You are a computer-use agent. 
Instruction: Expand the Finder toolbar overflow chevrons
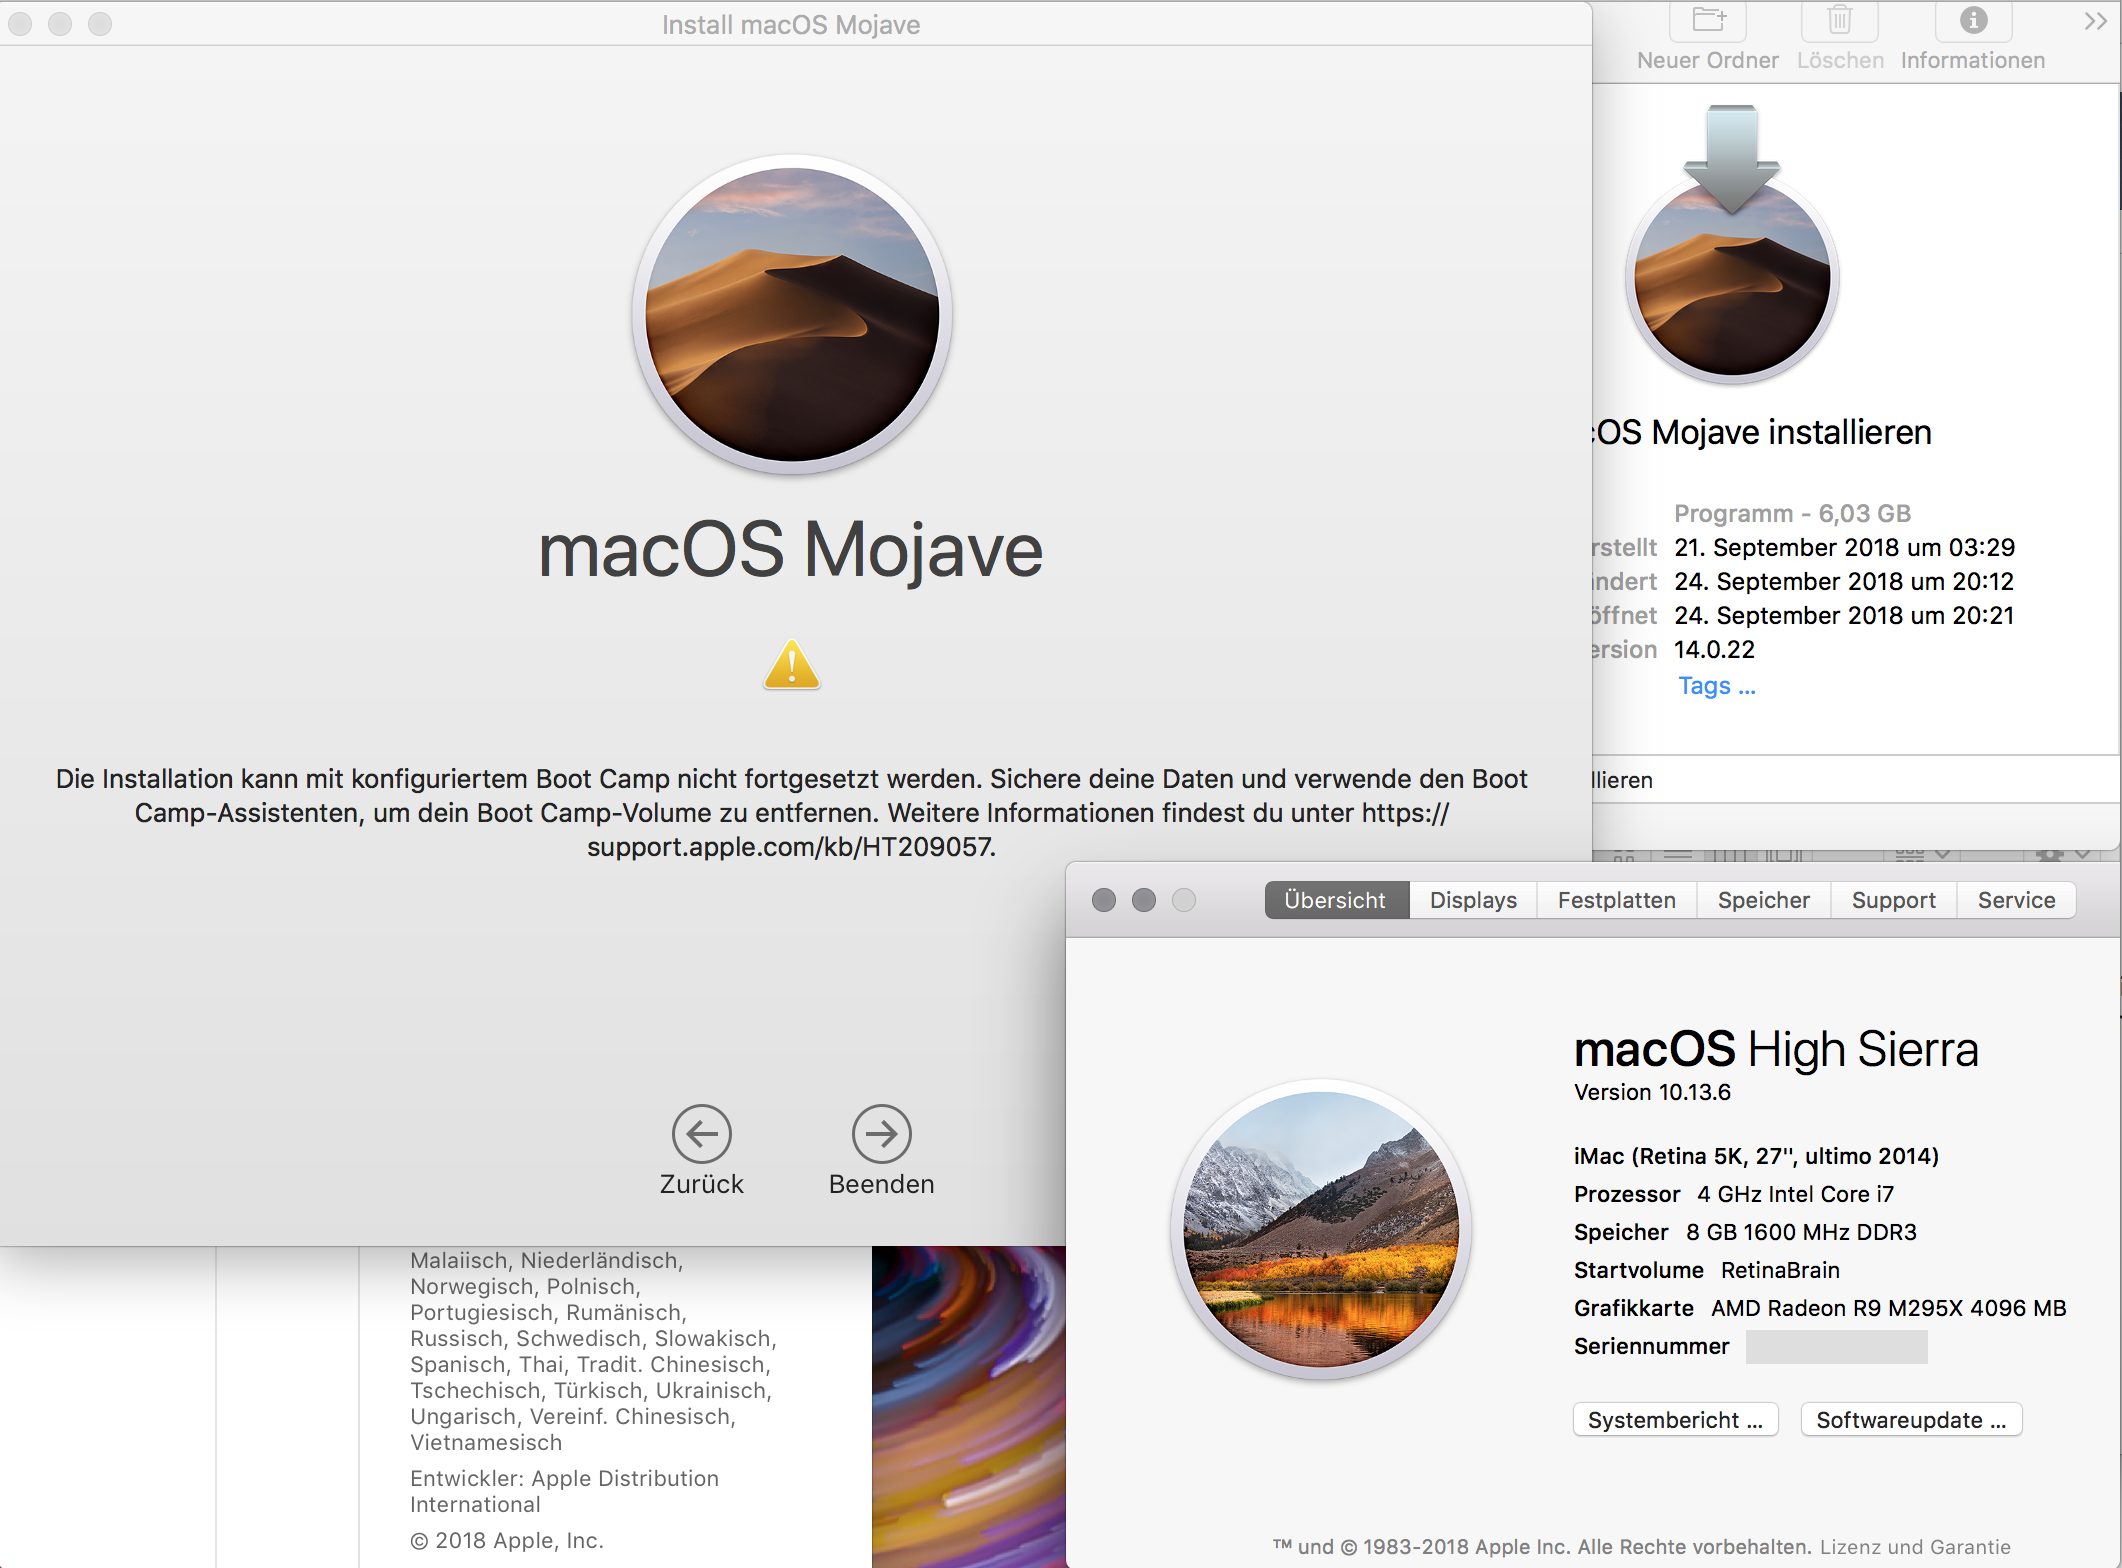2095,22
